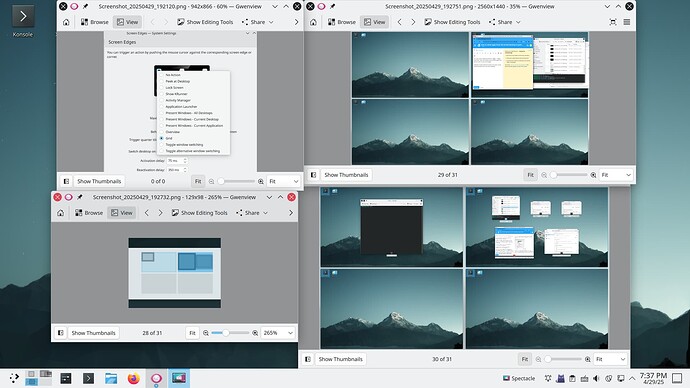Click Browse in Screenshot_20250429_192751 window

pyautogui.click(x=341, y=22)
